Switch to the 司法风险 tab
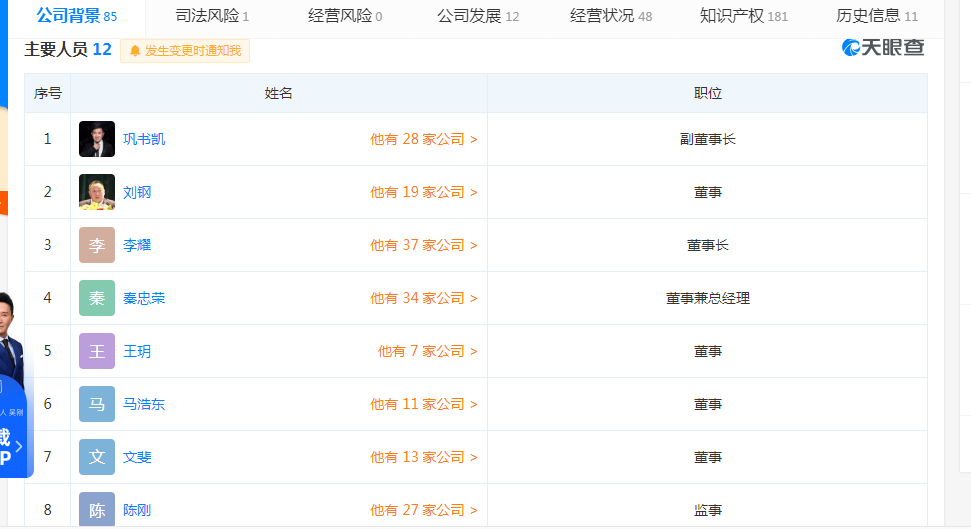This screenshot has height=529, width=971. (212, 16)
